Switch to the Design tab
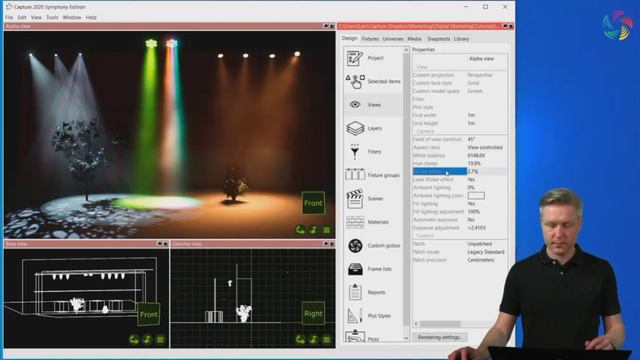The image size is (640, 360). click(x=349, y=38)
